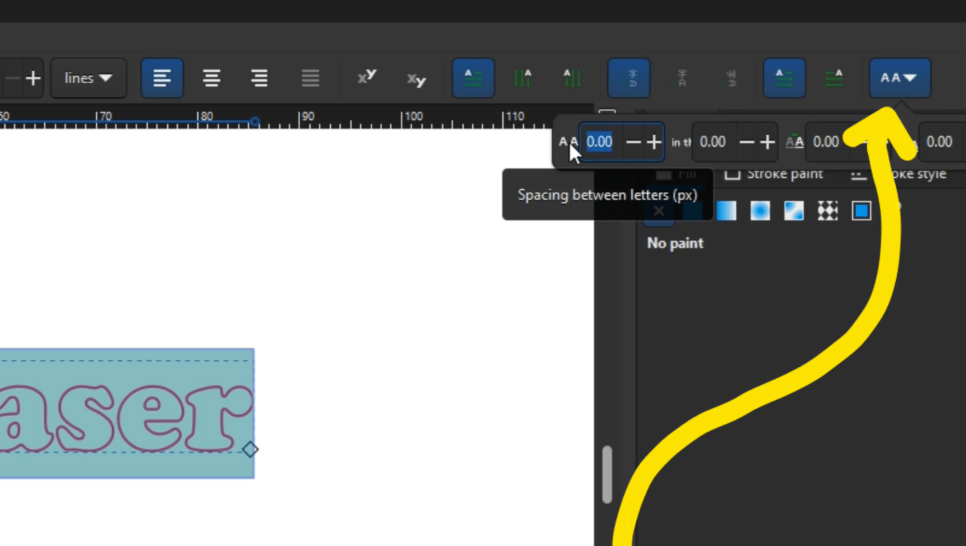Expand the AA text spacing dropdown
966x546 pixels.
[900, 78]
